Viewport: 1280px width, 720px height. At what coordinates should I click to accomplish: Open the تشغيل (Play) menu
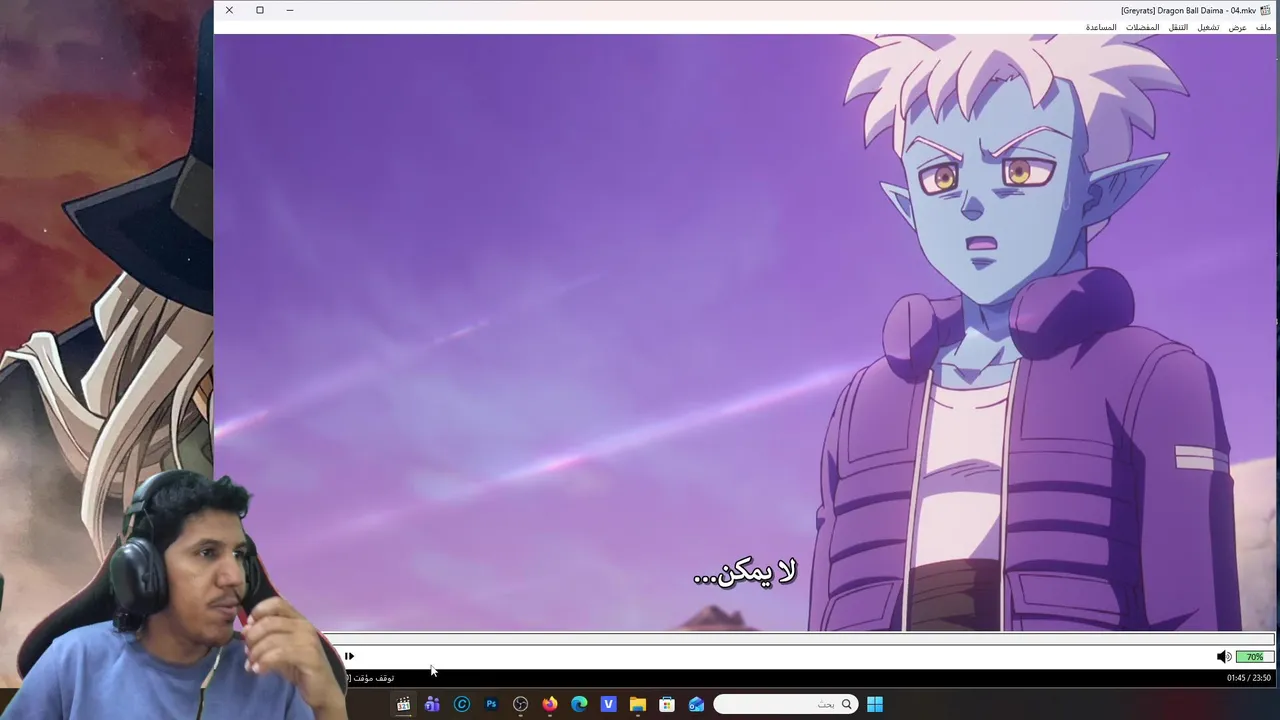click(x=1208, y=27)
